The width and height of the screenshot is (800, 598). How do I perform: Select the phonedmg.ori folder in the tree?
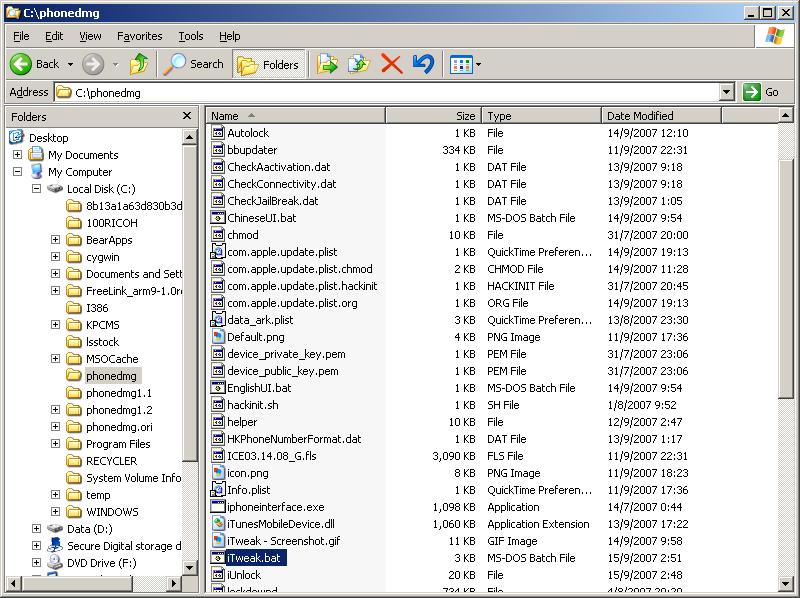pos(119,427)
